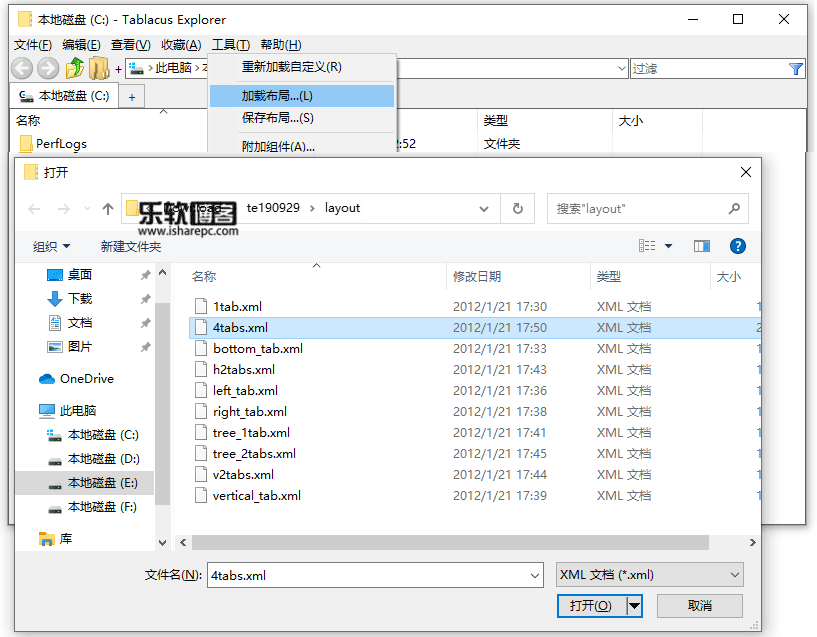Image resolution: width=817 pixels, height=637 pixels.
Task: Click the 打开(O) button
Action: coord(591,606)
